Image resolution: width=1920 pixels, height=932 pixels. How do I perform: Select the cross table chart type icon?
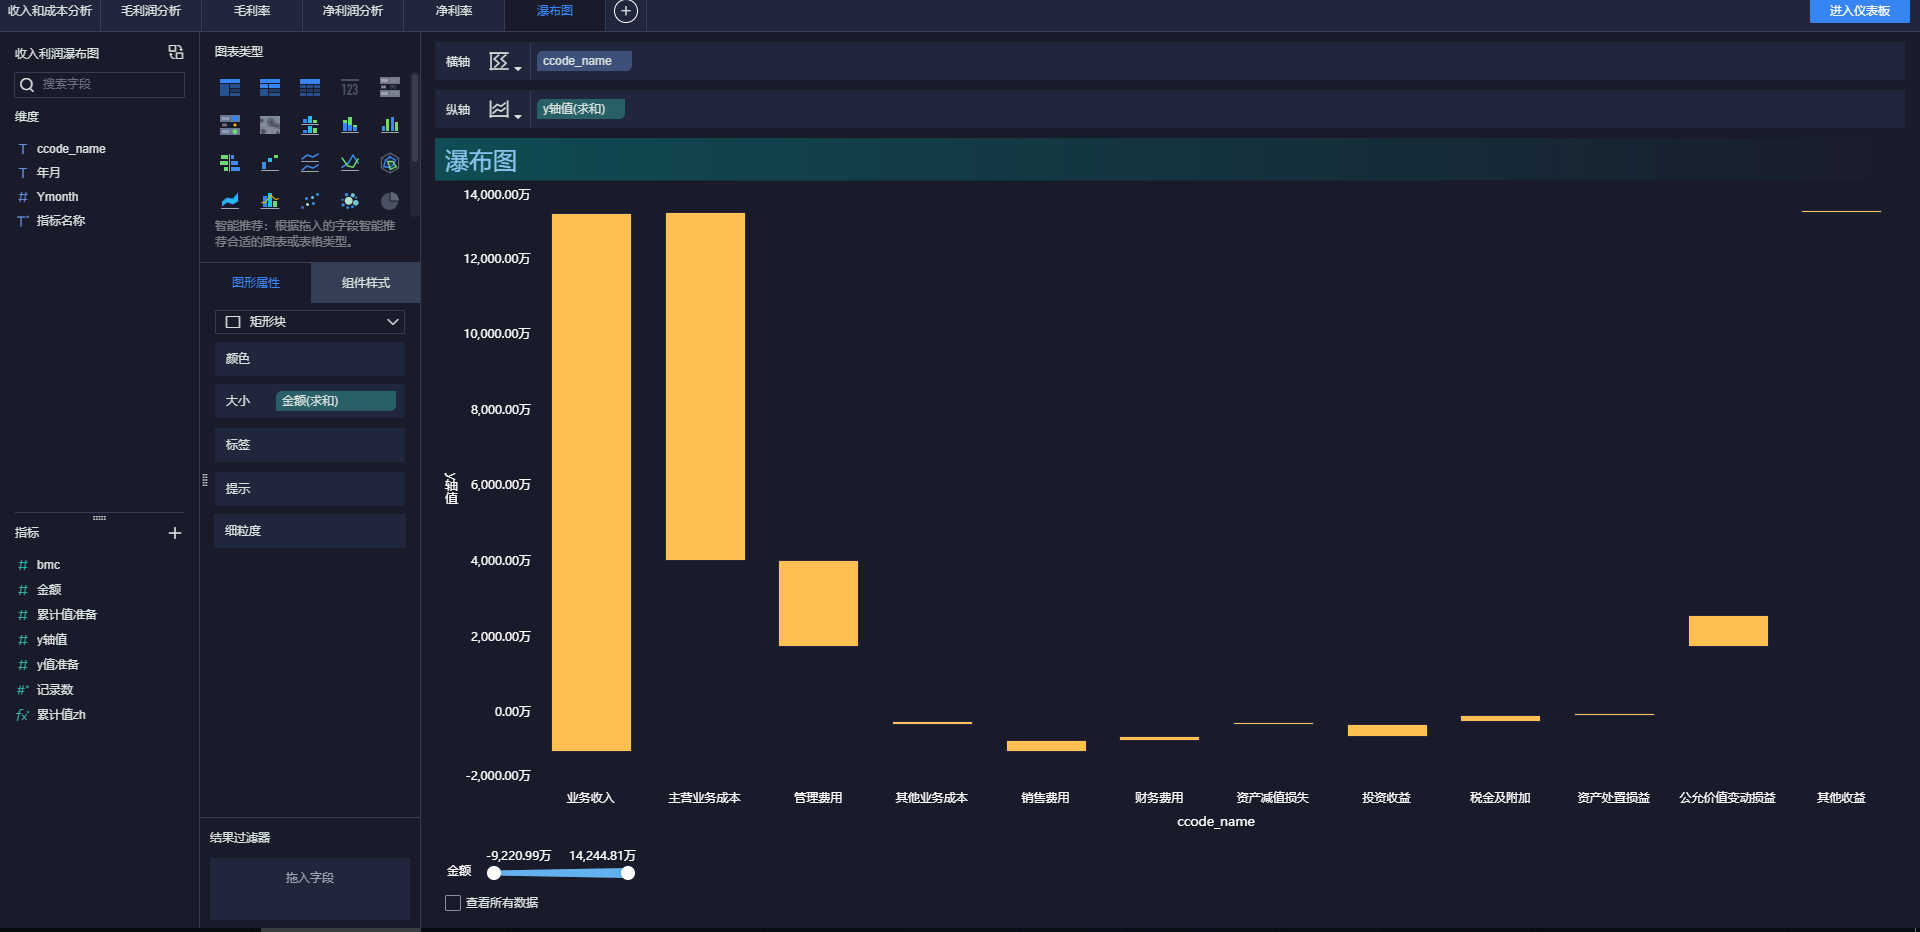[x=270, y=87]
